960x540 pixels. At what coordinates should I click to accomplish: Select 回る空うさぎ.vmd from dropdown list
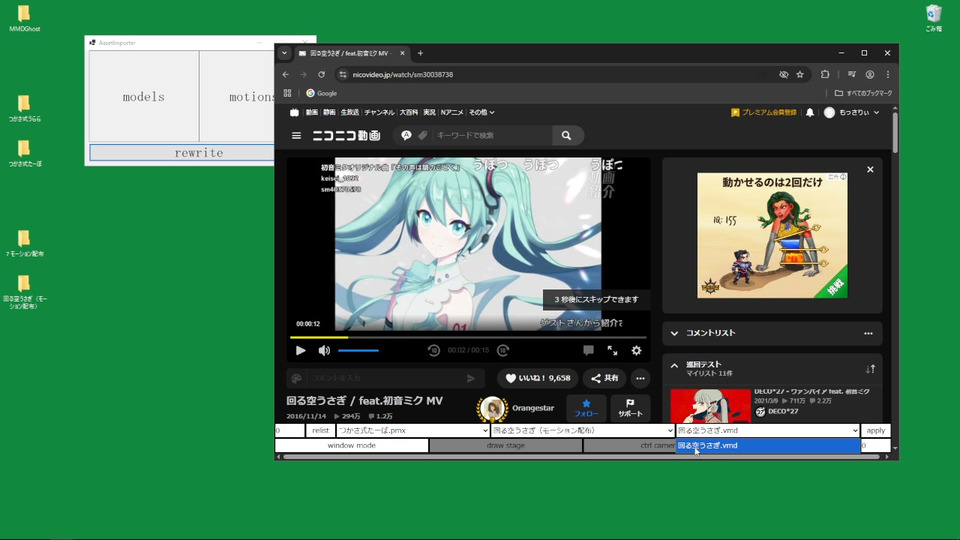(768, 446)
